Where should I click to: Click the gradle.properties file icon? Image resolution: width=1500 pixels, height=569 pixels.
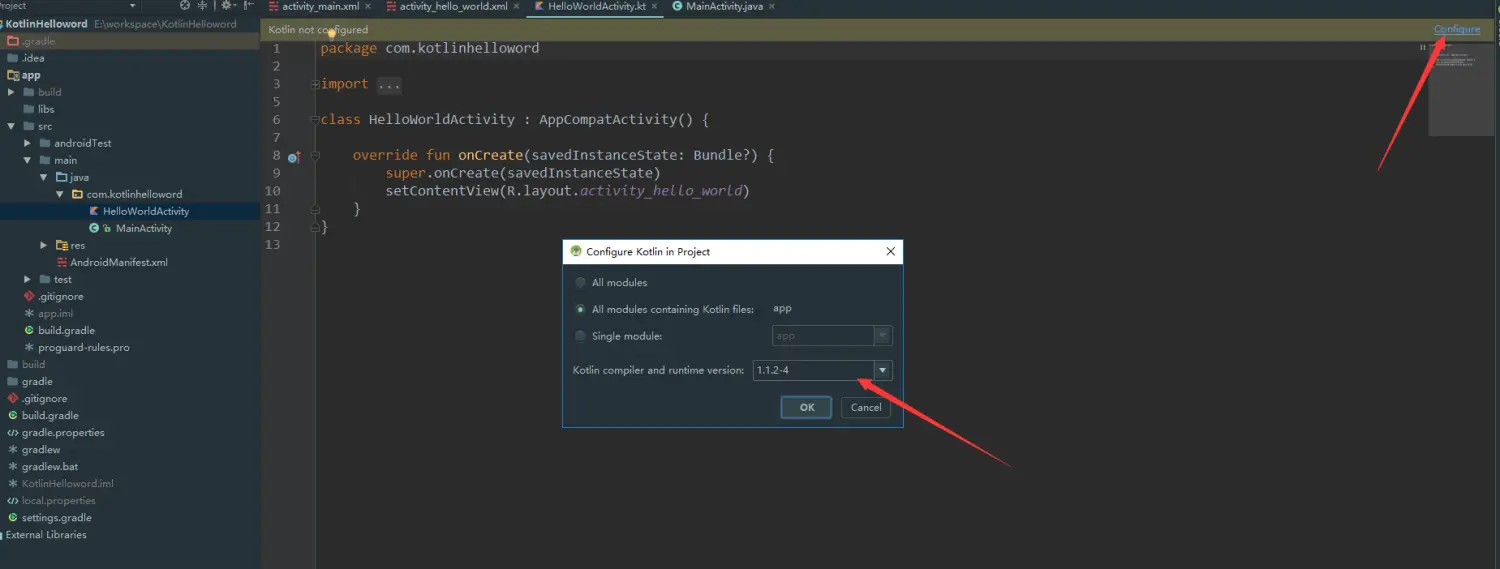click(13, 433)
